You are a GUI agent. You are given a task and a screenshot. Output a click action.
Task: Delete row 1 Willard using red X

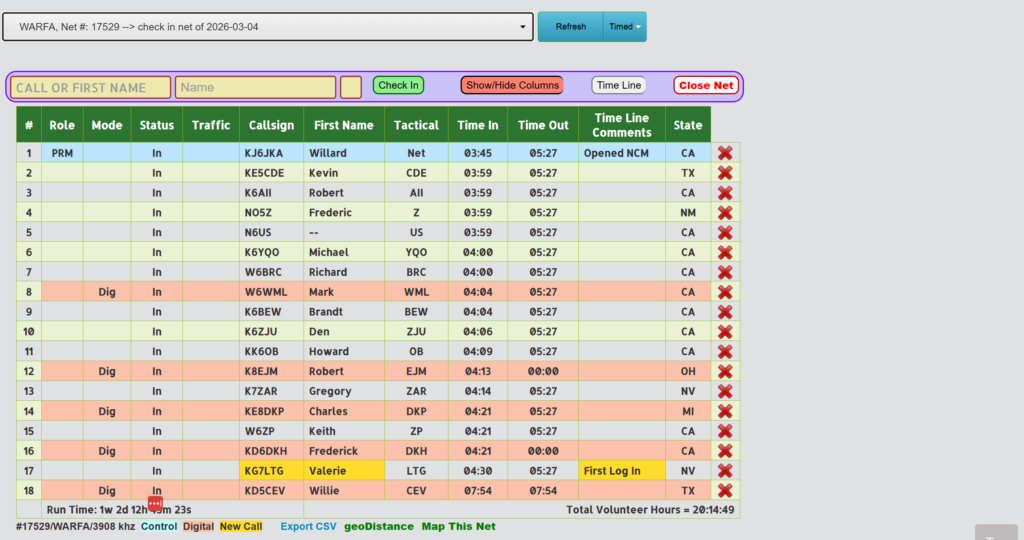[725, 153]
